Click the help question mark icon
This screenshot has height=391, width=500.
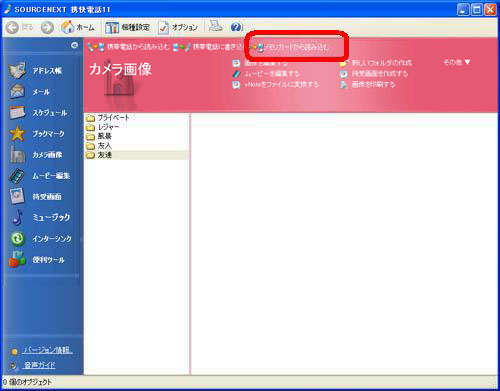coord(236,27)
